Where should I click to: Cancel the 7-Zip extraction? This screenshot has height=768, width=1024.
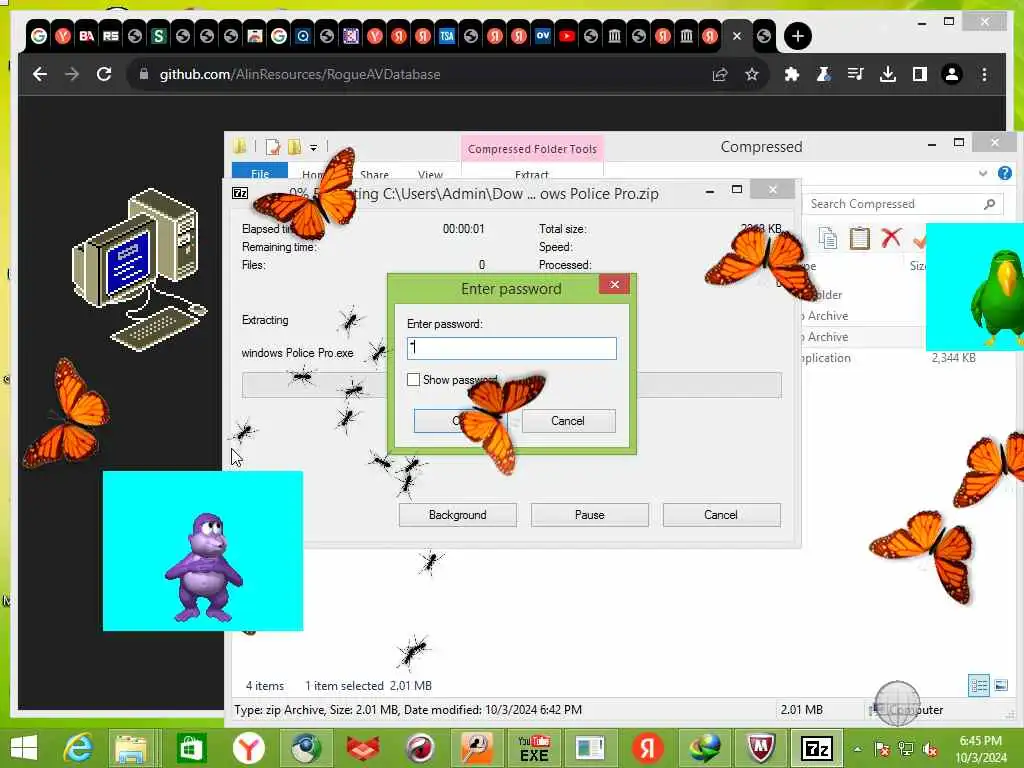[x=721, y=515]
